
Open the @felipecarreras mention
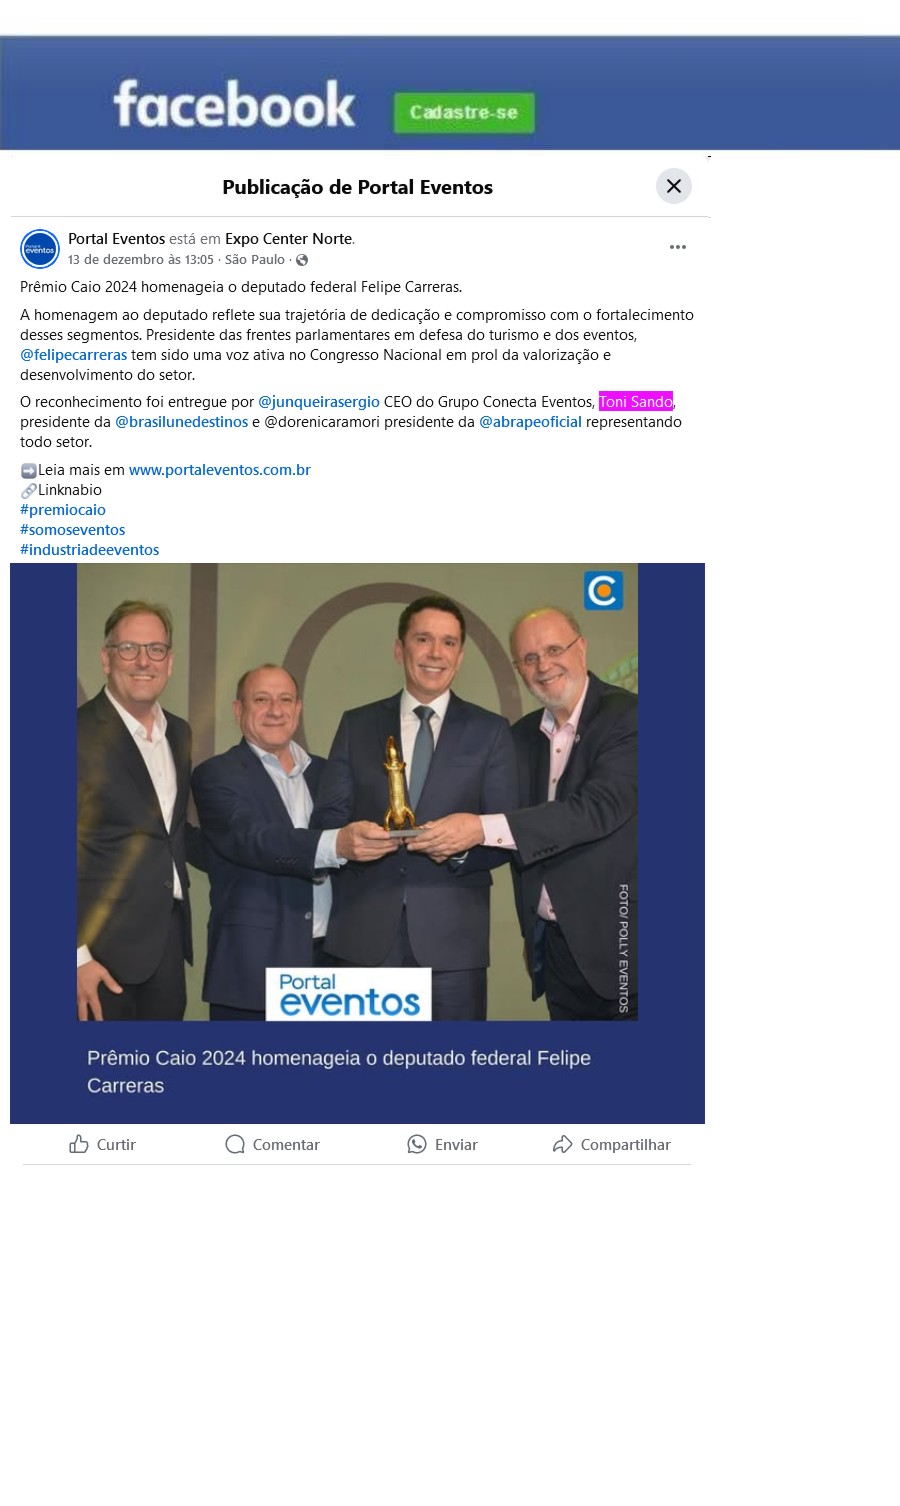coord(74,355)
